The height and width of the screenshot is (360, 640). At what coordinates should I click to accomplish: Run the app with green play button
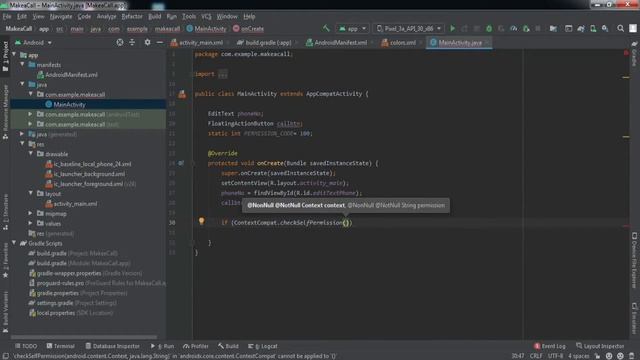point(452,29)
